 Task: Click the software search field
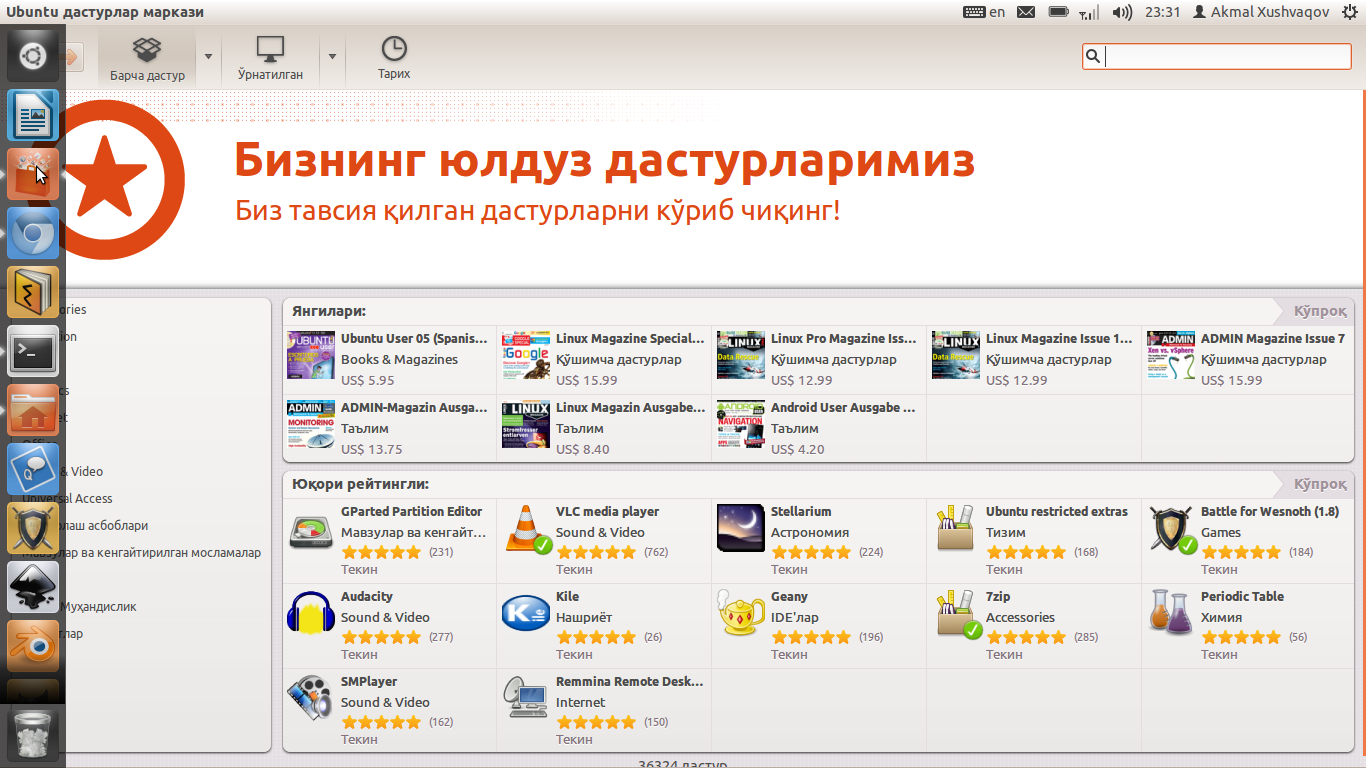point(1217,57)
